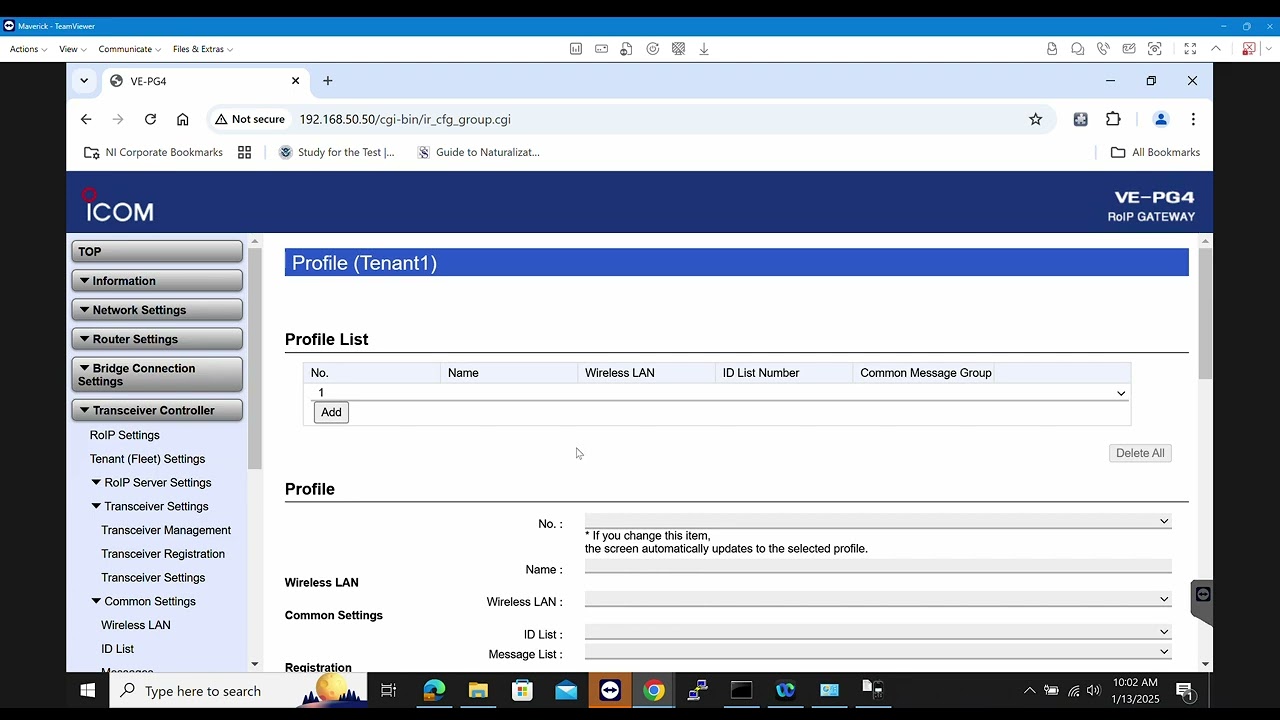Show hidden system tray icons
Screen dimensions: 1280x720
(1029, 690)
